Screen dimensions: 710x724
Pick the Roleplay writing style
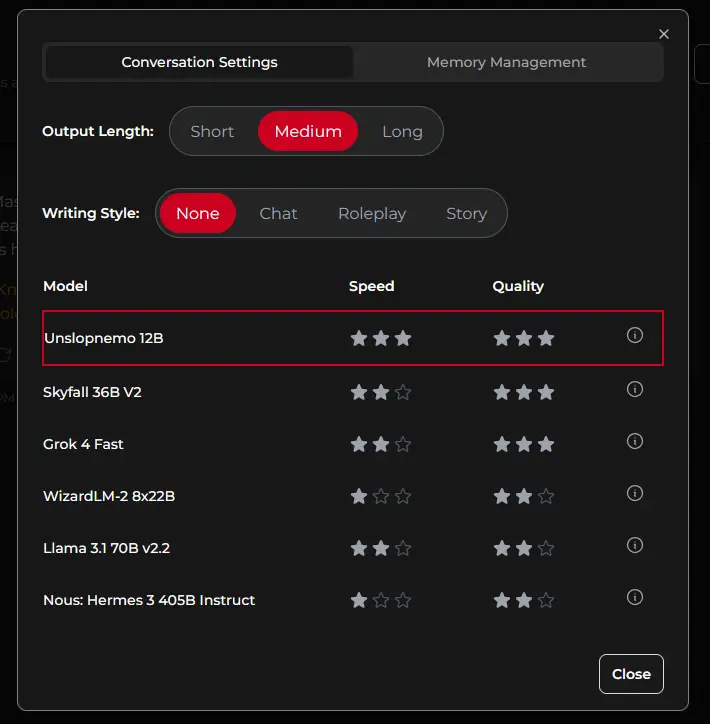[x=372, y=213]
